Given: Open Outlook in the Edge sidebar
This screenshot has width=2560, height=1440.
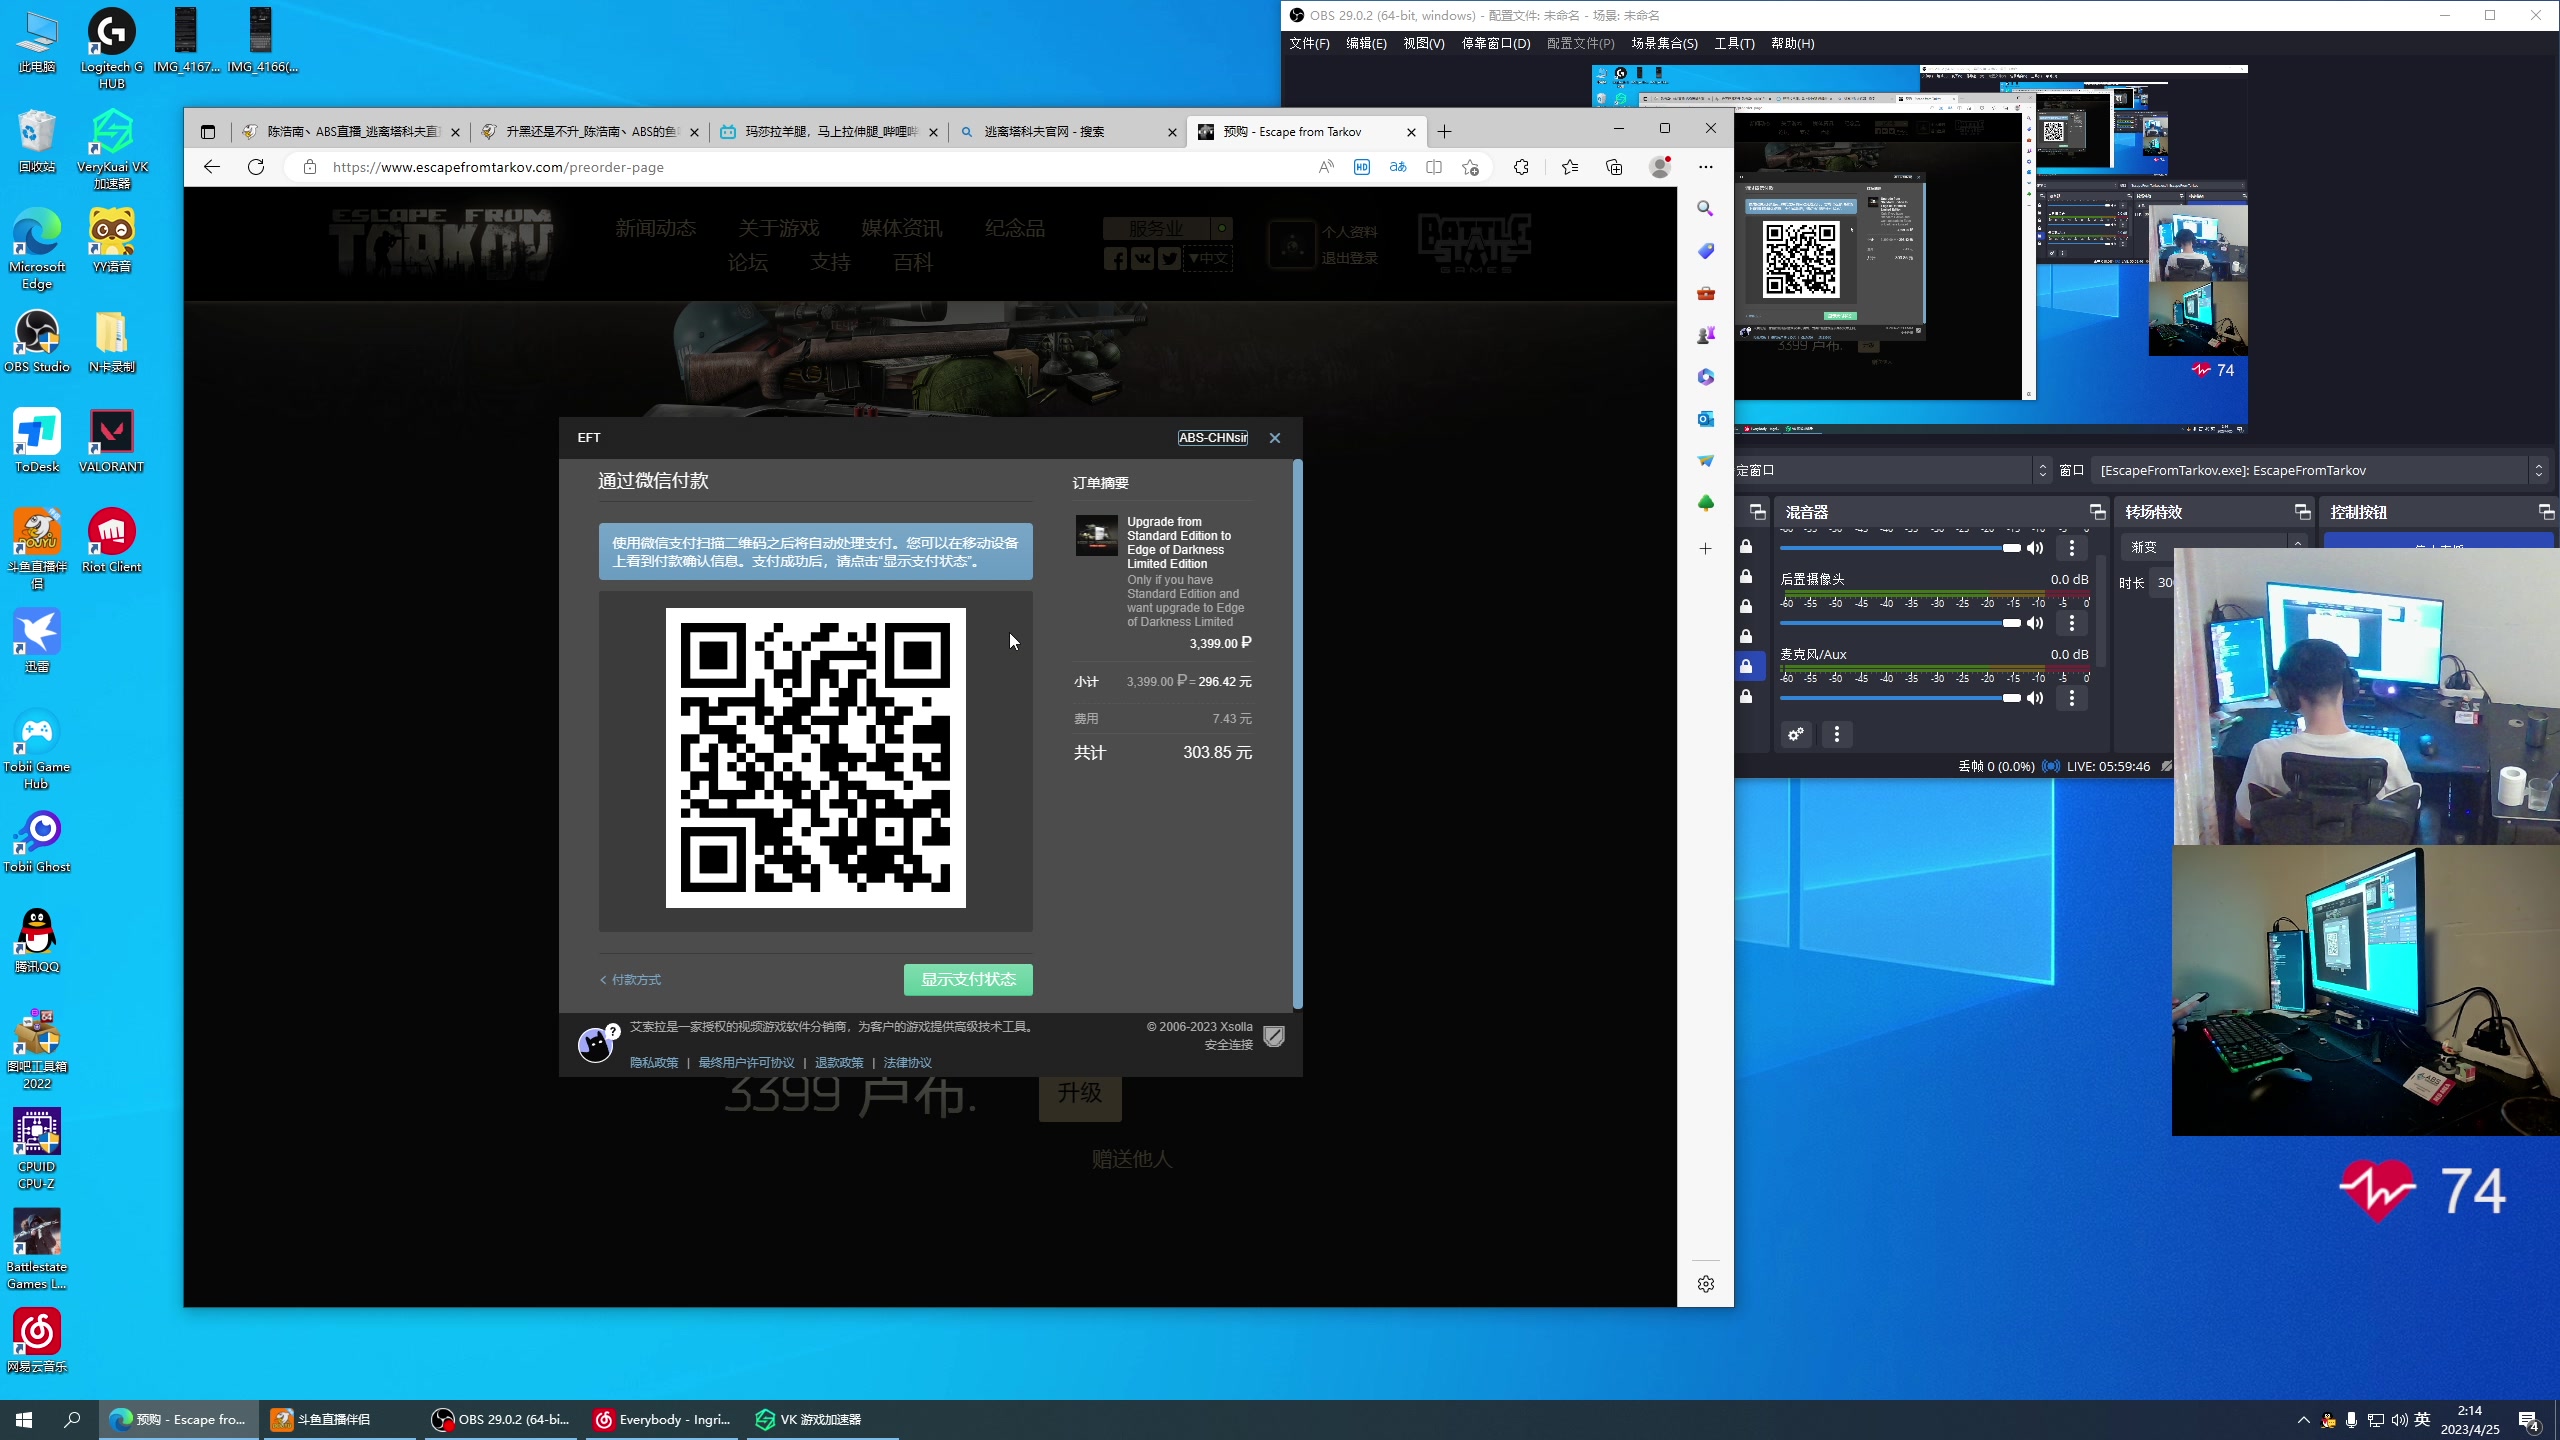Looking at the screenshot, I should pyautogui.click(x=1706, y=419).
